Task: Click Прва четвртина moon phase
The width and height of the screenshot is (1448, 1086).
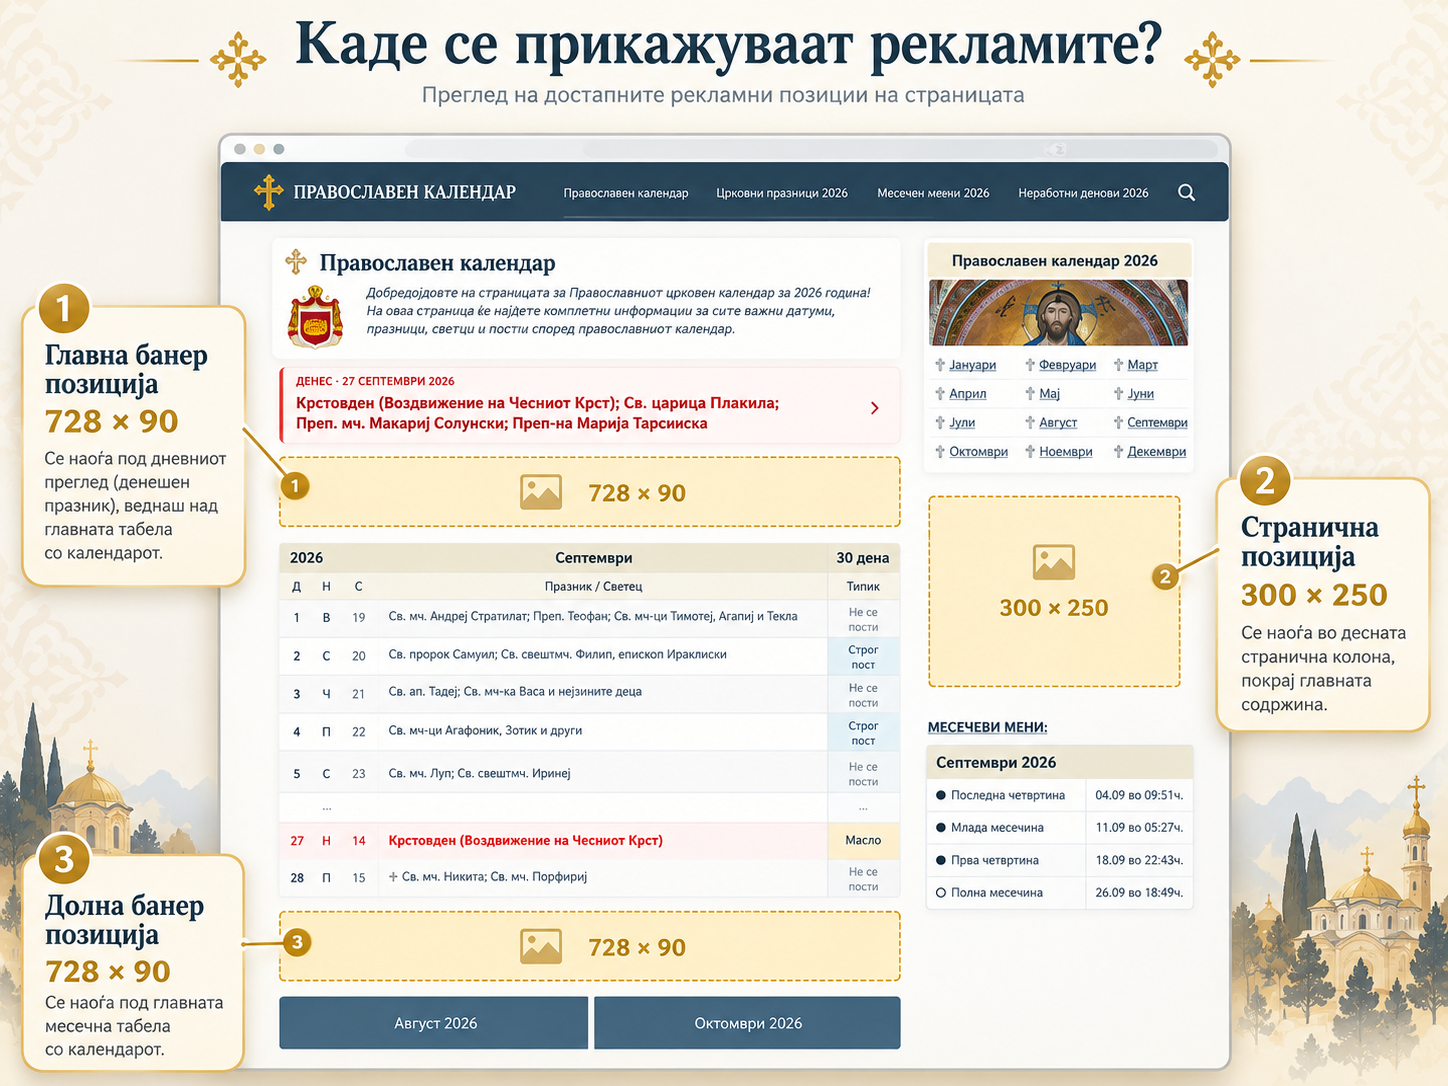Action: pyautogui.click(x=994, y=860)
